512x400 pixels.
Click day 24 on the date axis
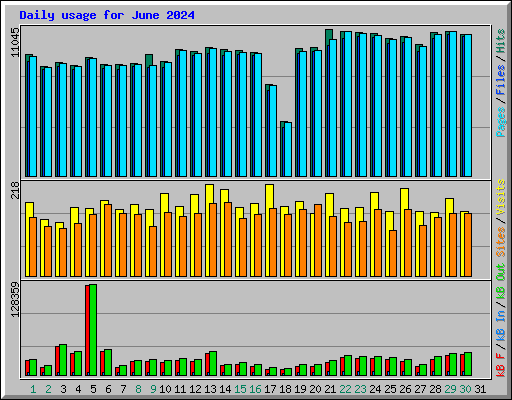tap(375, 389)
